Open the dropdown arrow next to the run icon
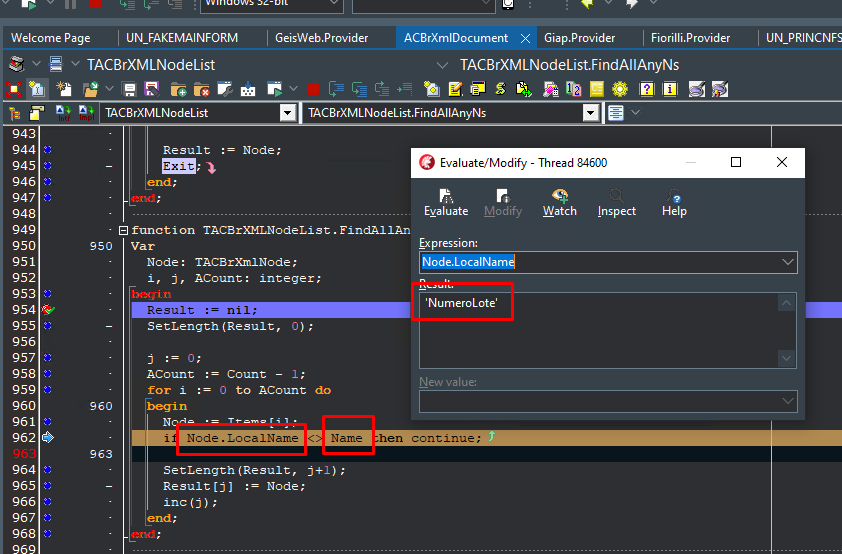842x554 pixels. click(293, 89)
